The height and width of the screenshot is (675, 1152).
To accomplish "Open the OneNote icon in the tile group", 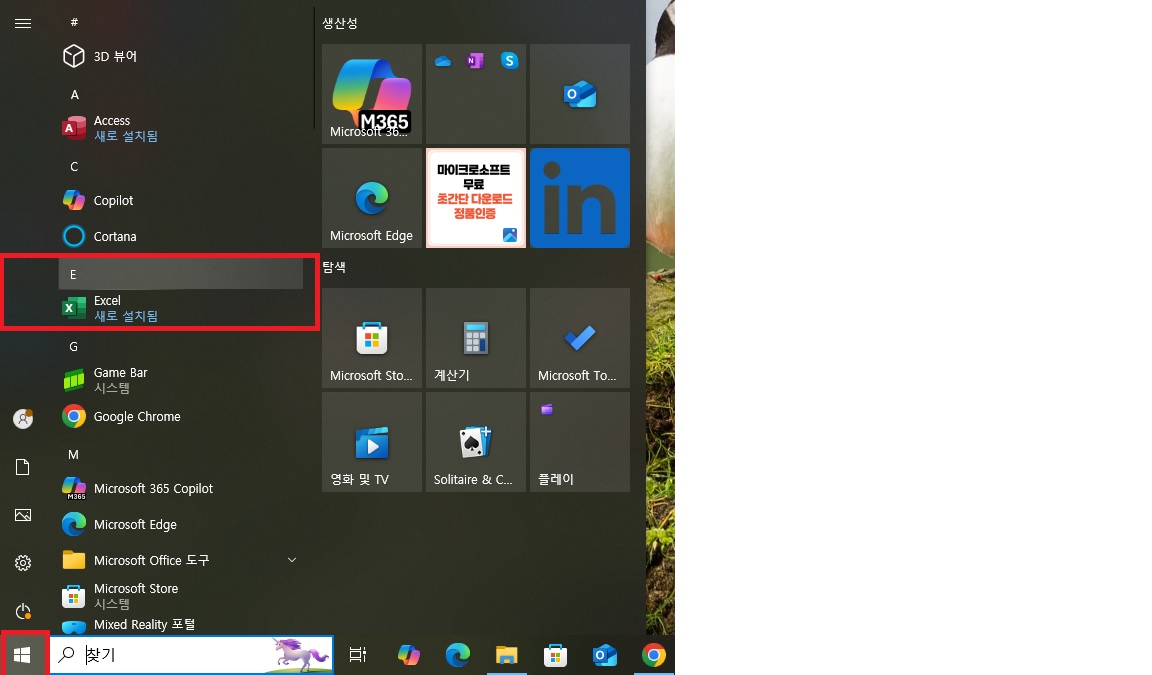I will [x=475, y=61].
